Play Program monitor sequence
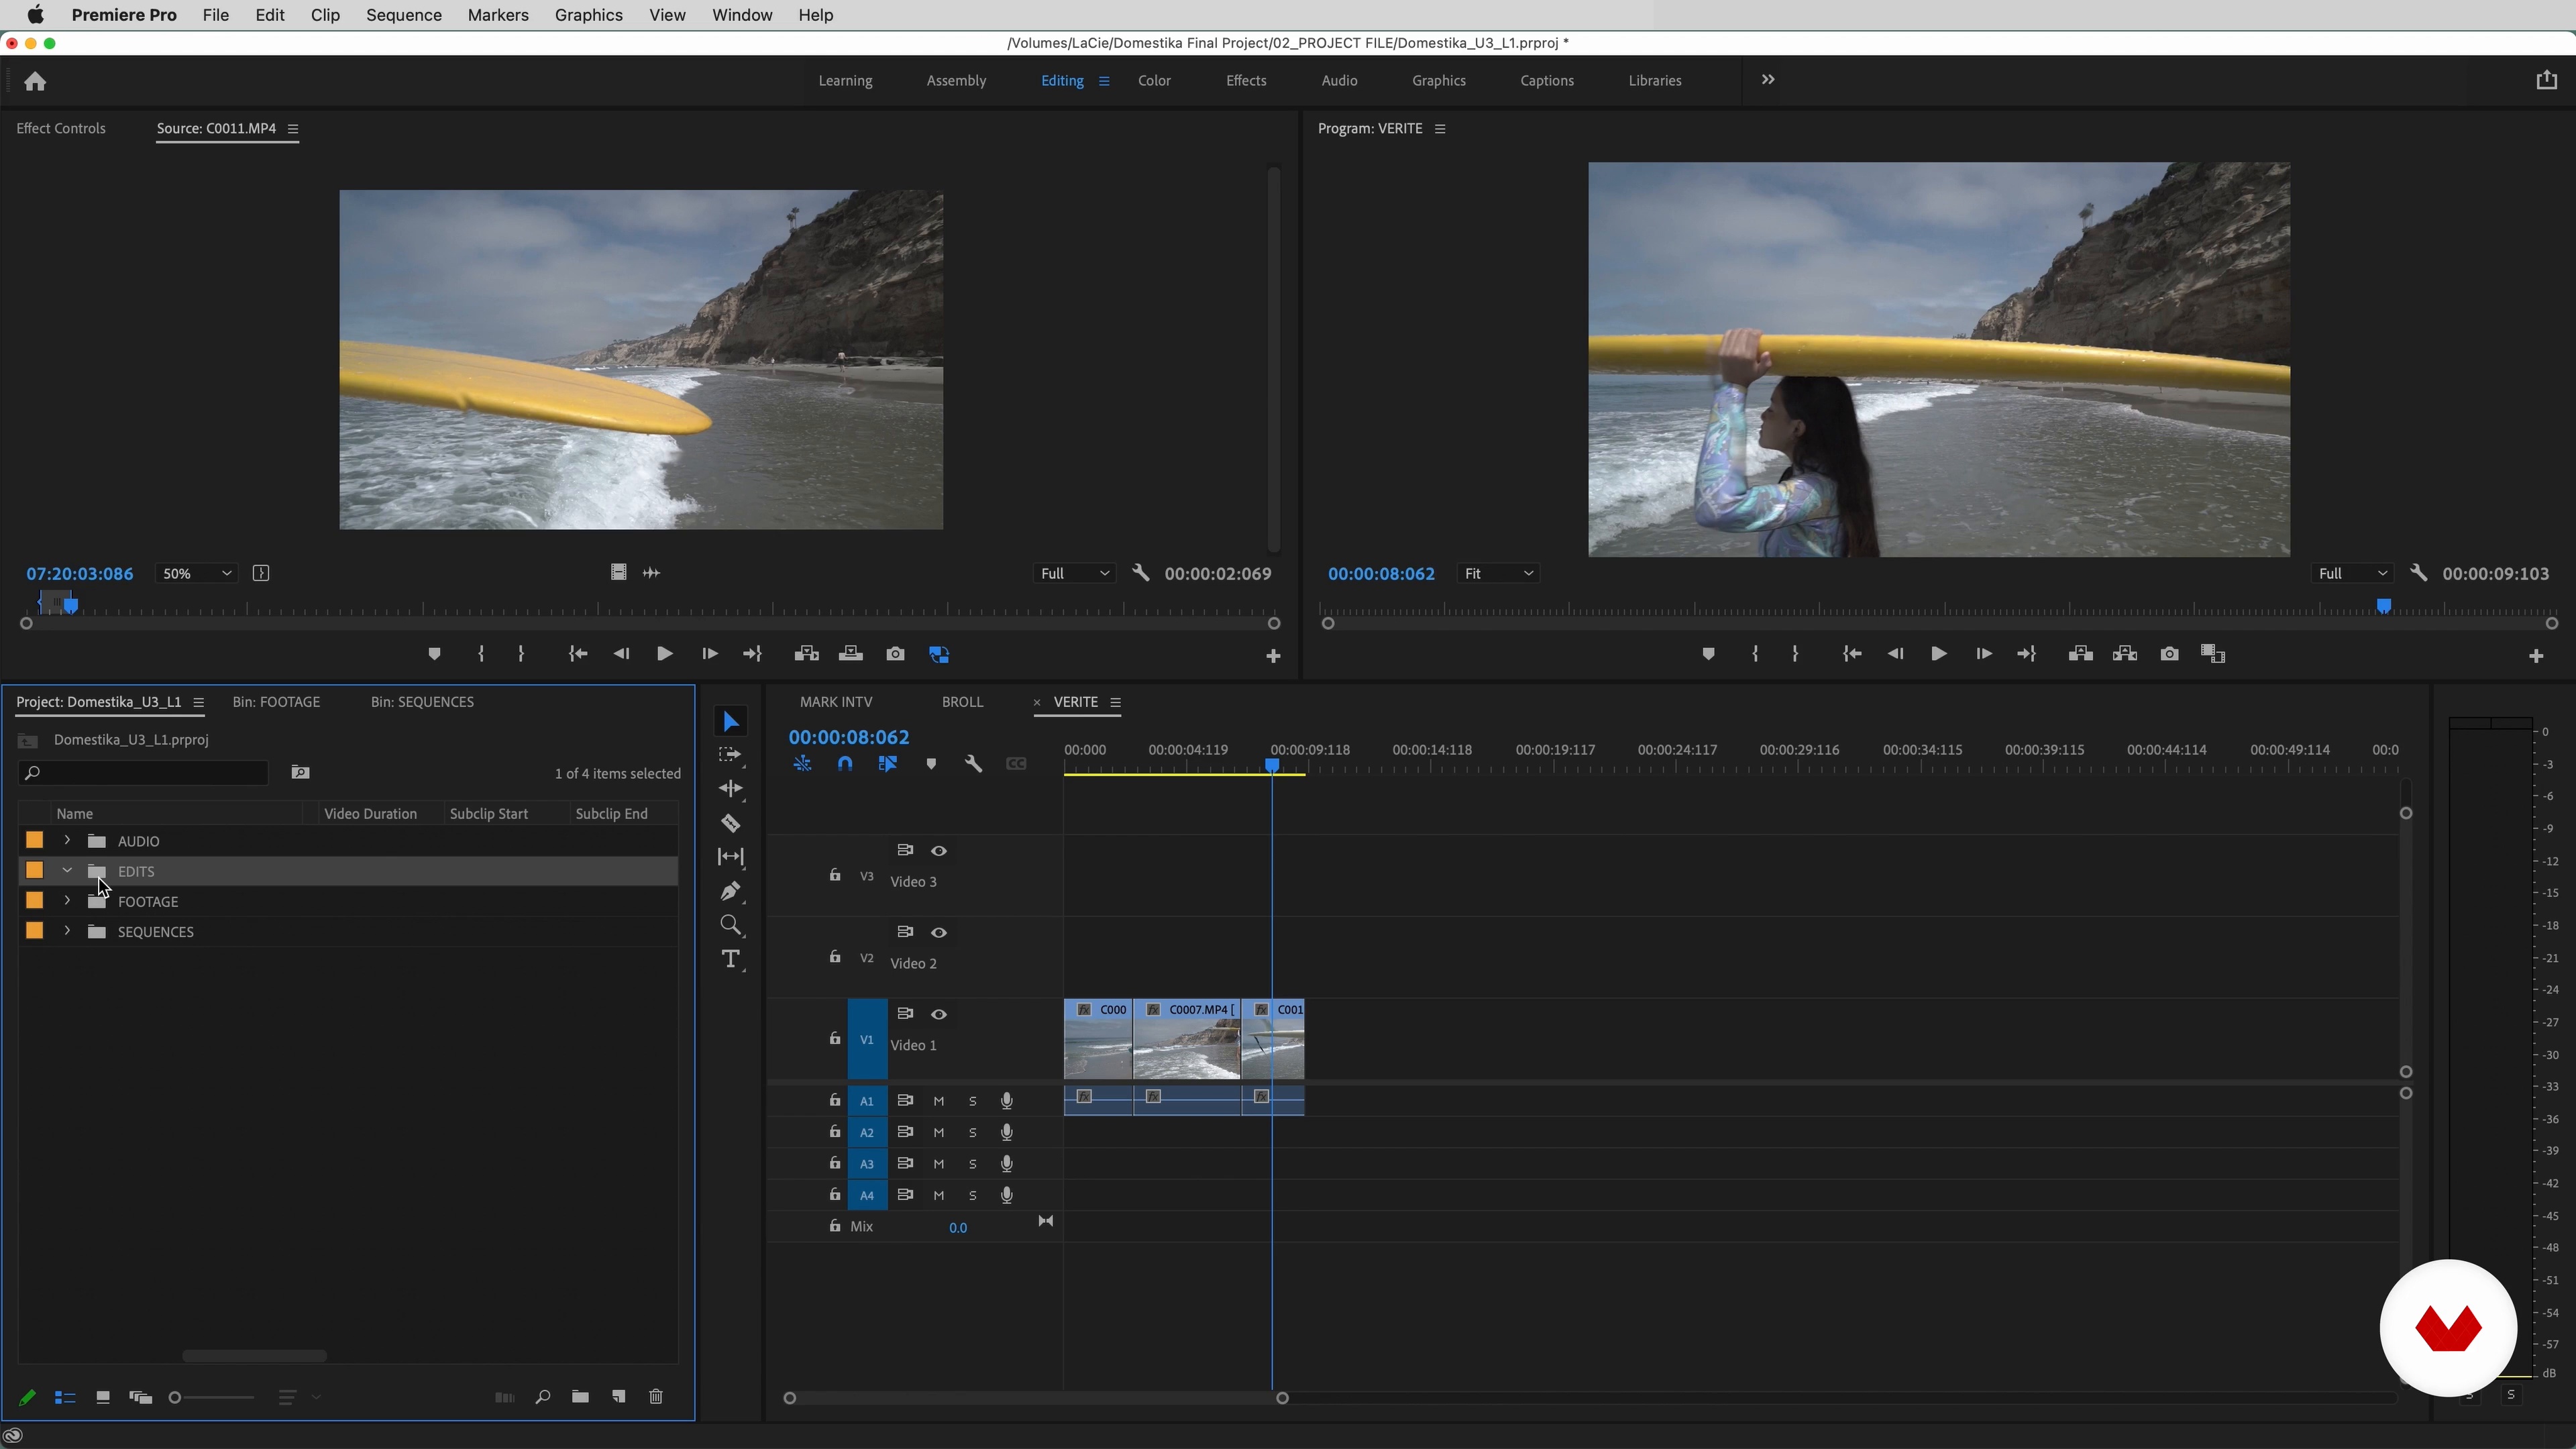Image resolution: width=2576 pixels, height=1449 pixels. 1938,654
